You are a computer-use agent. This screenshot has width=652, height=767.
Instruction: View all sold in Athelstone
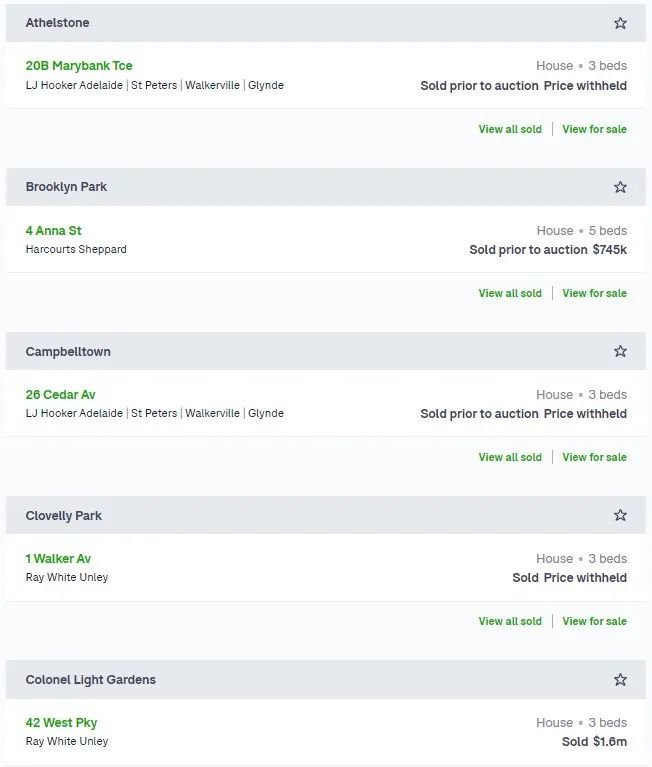(510, 129)
